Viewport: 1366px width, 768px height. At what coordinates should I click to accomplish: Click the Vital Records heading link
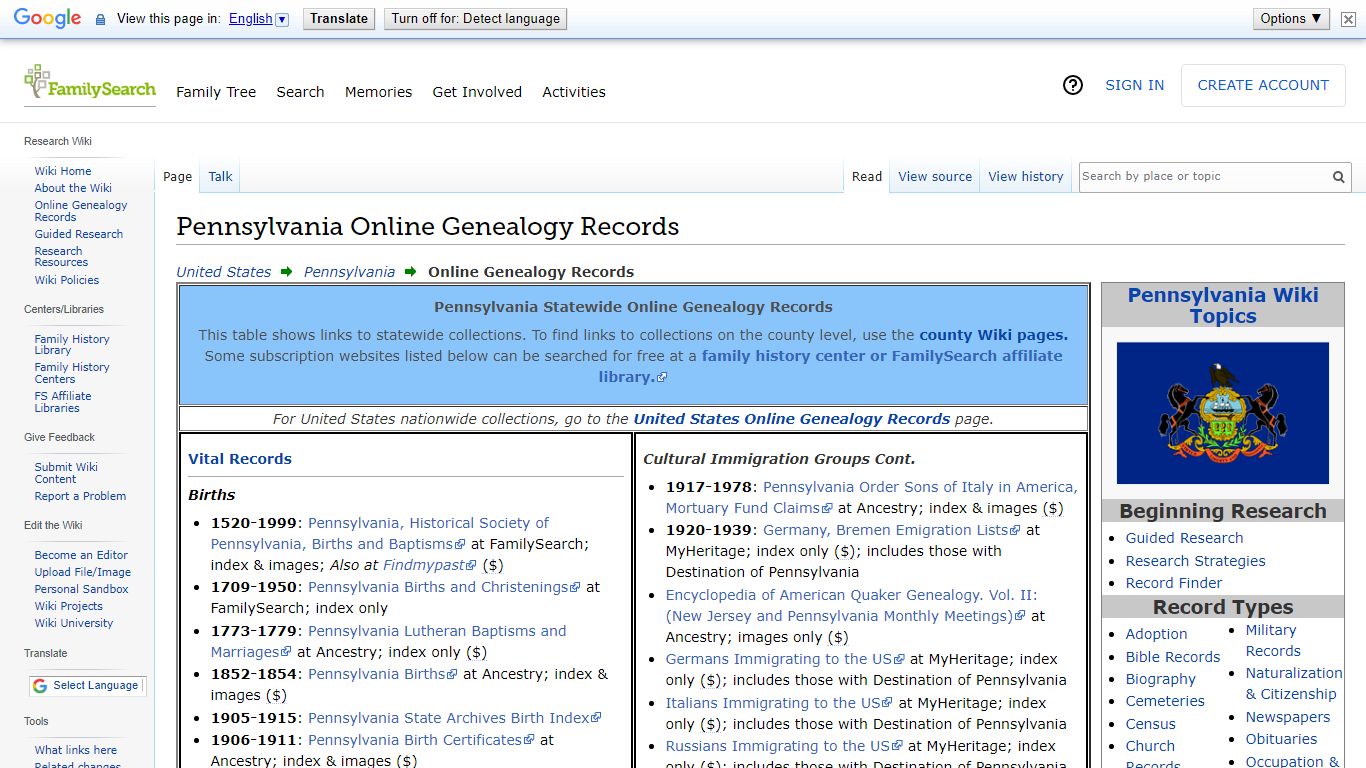(240, 459)
